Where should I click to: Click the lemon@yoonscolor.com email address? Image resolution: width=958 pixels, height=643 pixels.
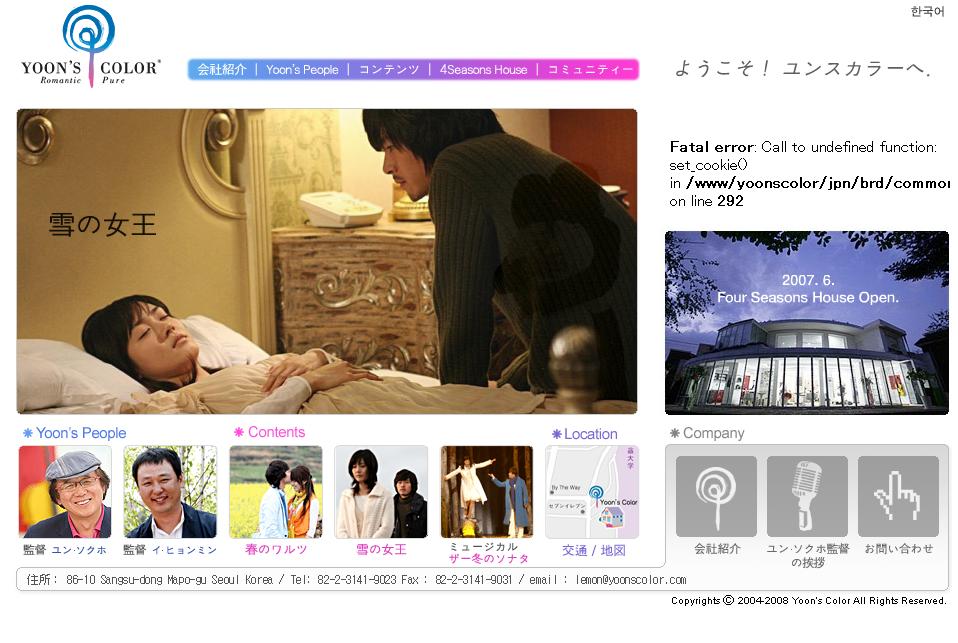click(631, 579)
